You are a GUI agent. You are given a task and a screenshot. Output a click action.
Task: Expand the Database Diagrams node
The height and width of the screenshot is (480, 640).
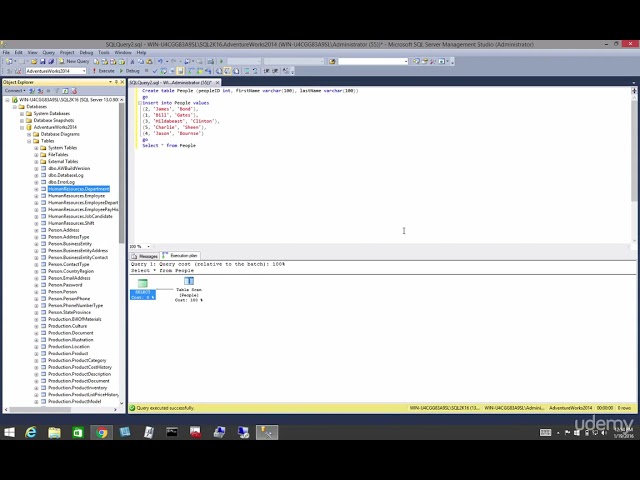coord(29,134)
